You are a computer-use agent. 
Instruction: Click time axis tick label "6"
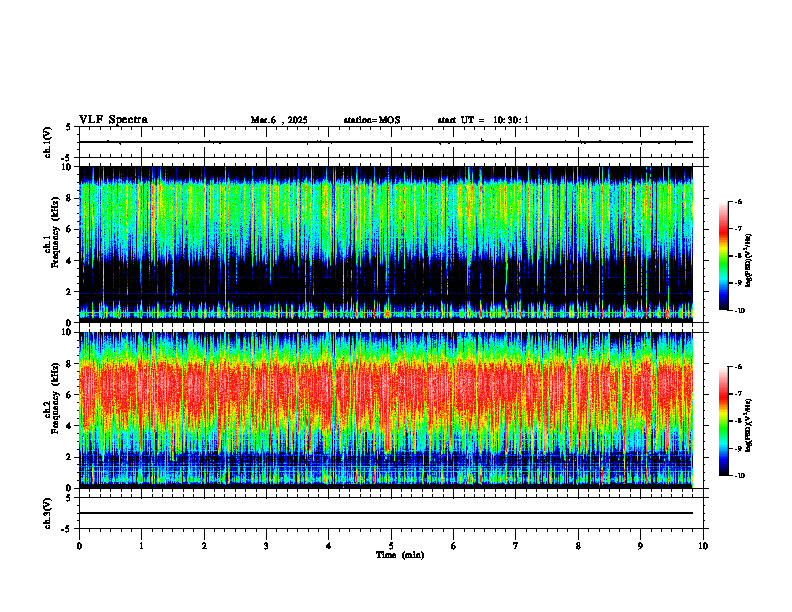pos(454,546)
